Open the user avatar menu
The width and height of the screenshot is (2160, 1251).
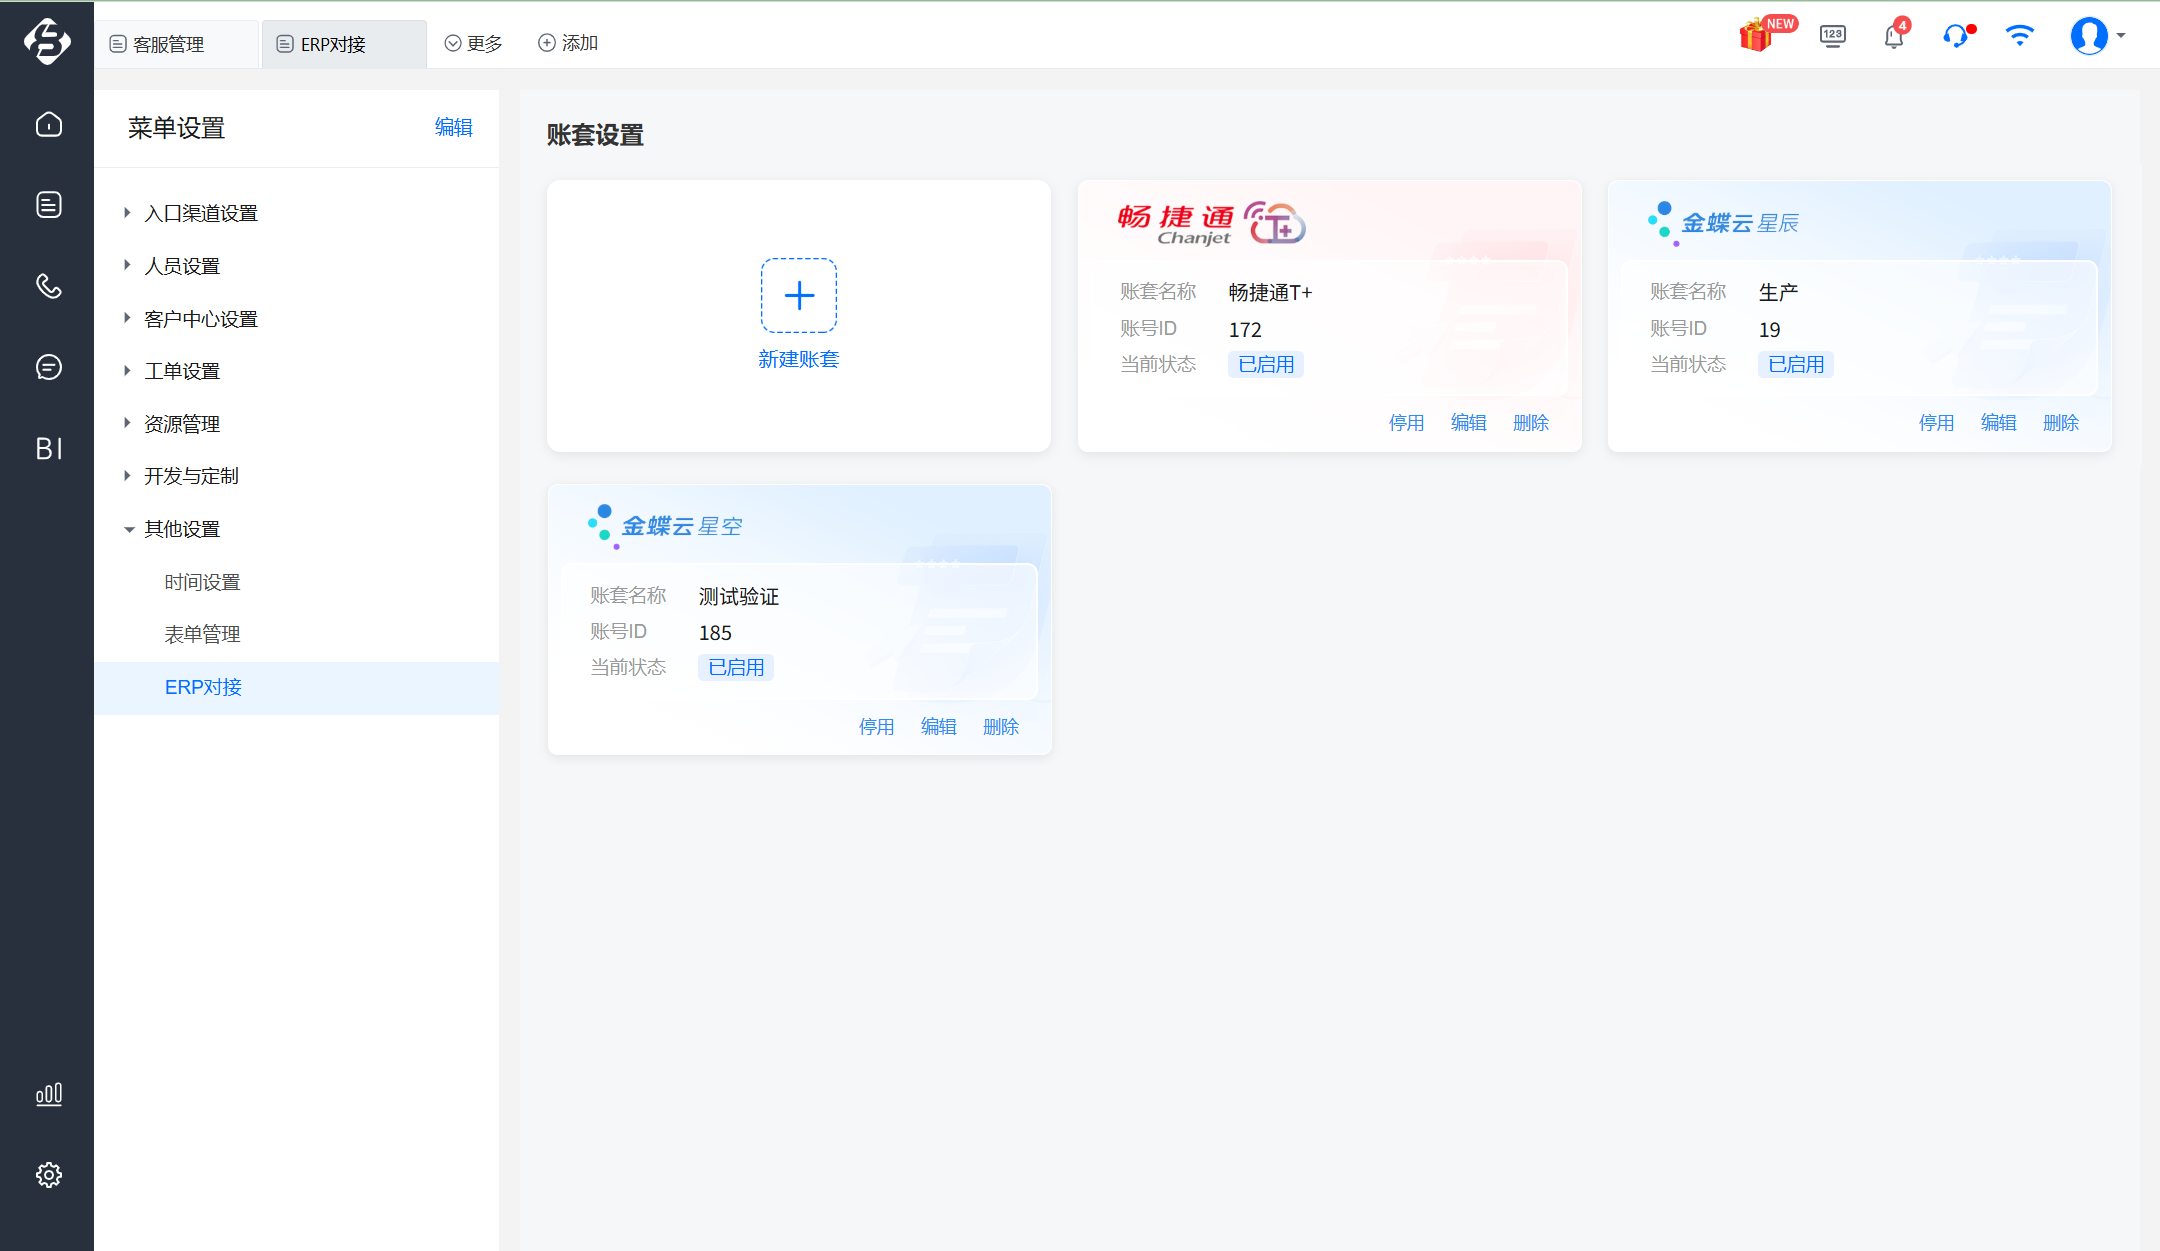pos(2088,36)
